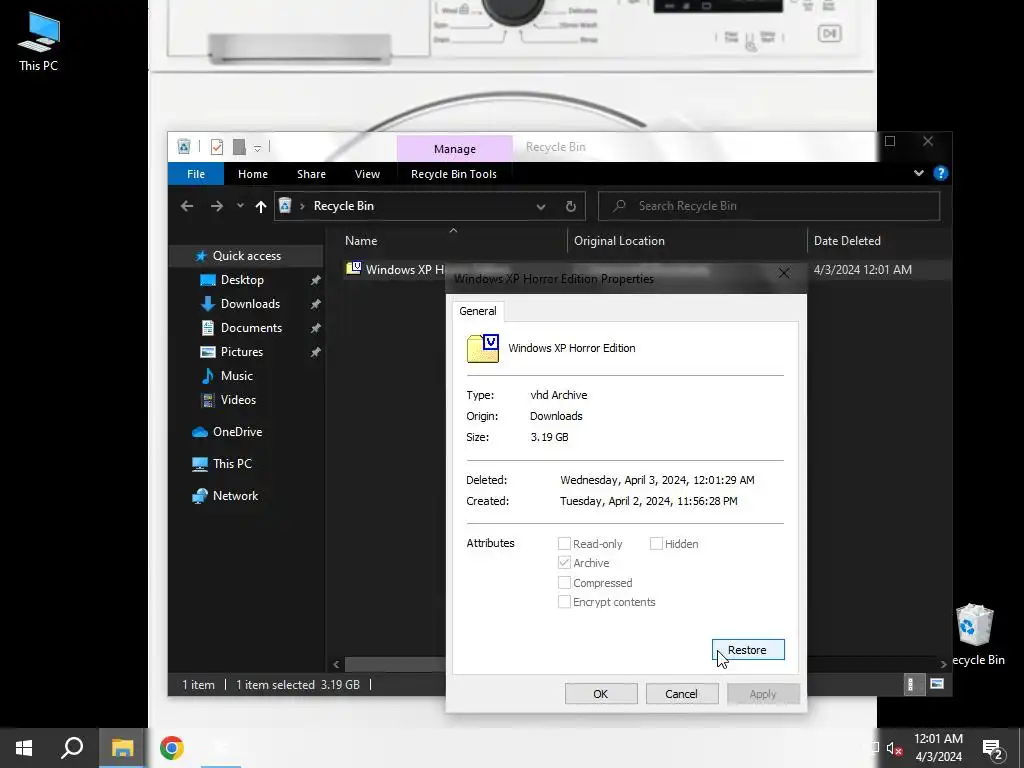Click the blue Help question mark icon
The image size is (1024, 768).
(940, 173)
